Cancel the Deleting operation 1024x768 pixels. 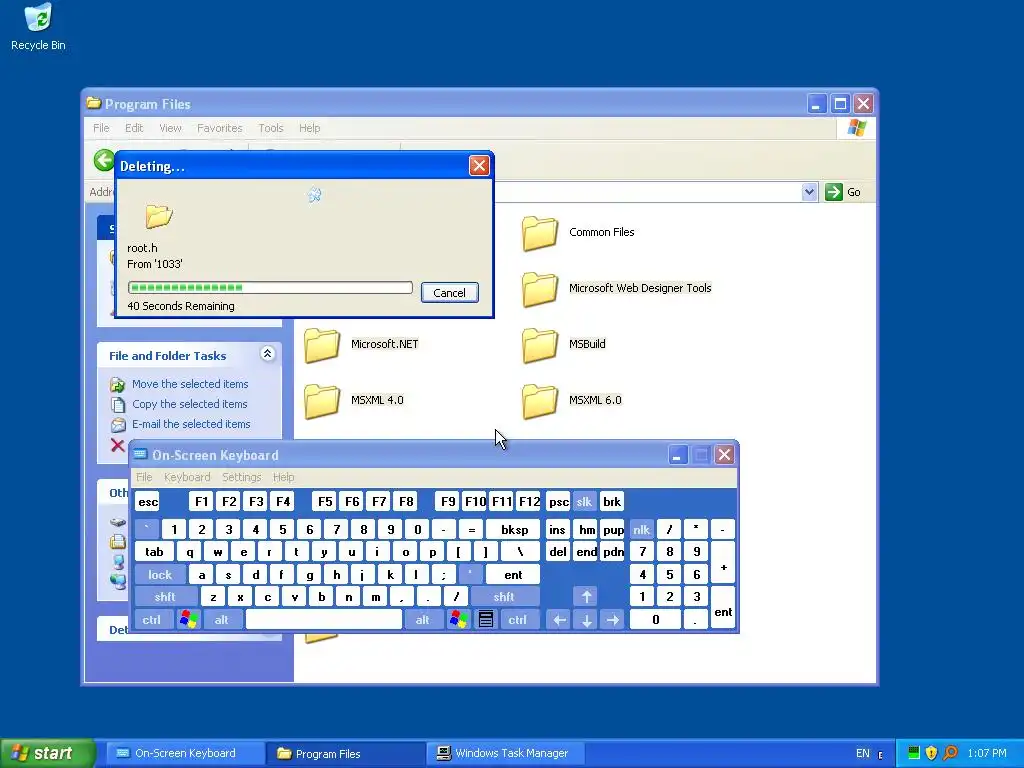pyautogui.click(x=449, y=293)
